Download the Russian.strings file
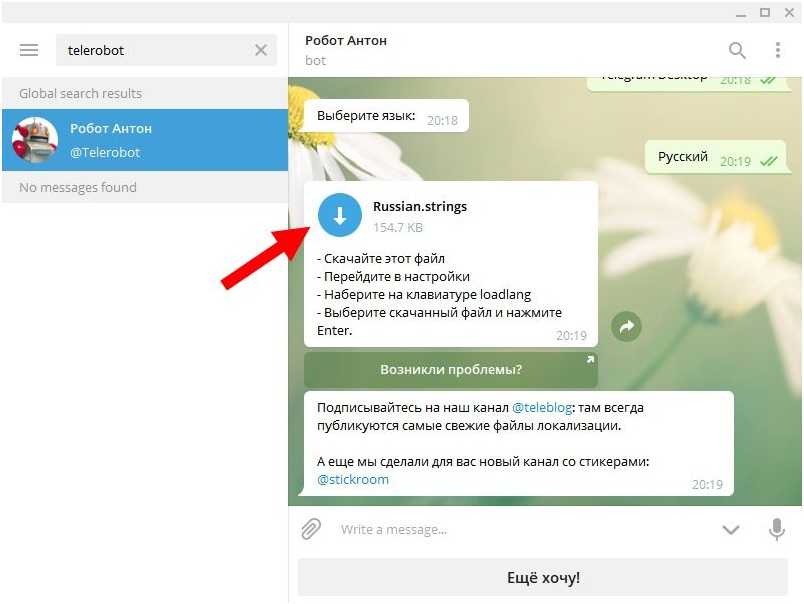This screenshot has width=804, height=604. click(339, 215)
